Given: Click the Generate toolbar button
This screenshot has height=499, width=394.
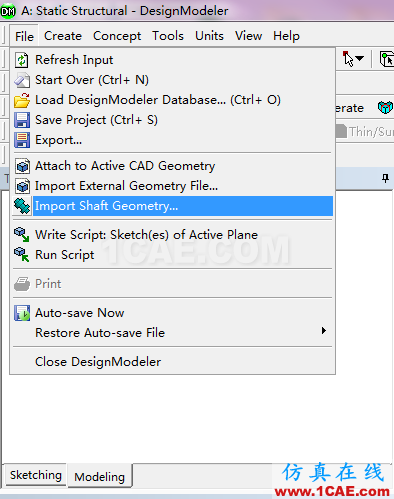Looking at the screenshot, I should [x=349, y=108].
